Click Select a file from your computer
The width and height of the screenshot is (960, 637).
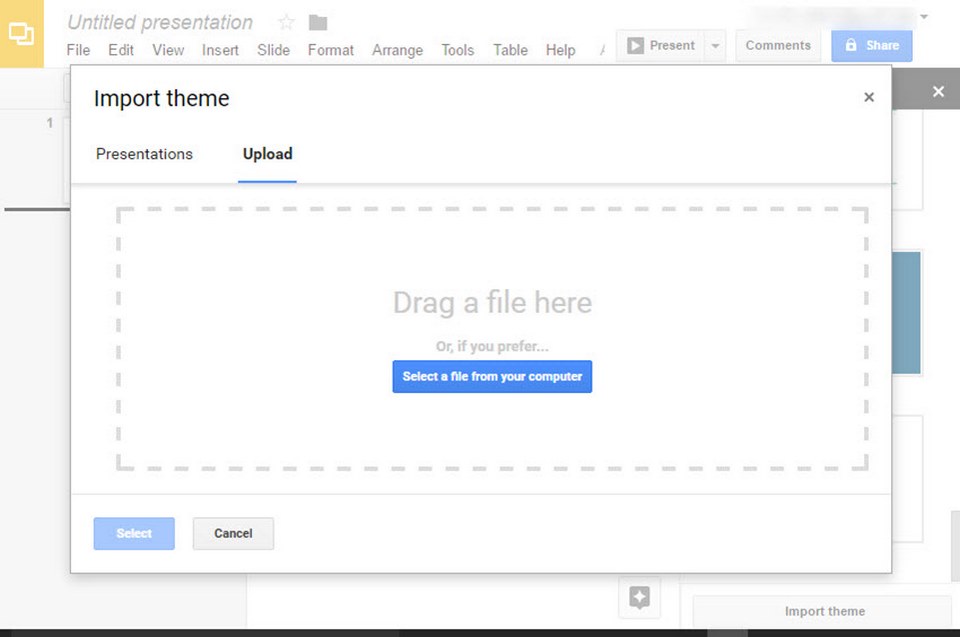[492, 377]
